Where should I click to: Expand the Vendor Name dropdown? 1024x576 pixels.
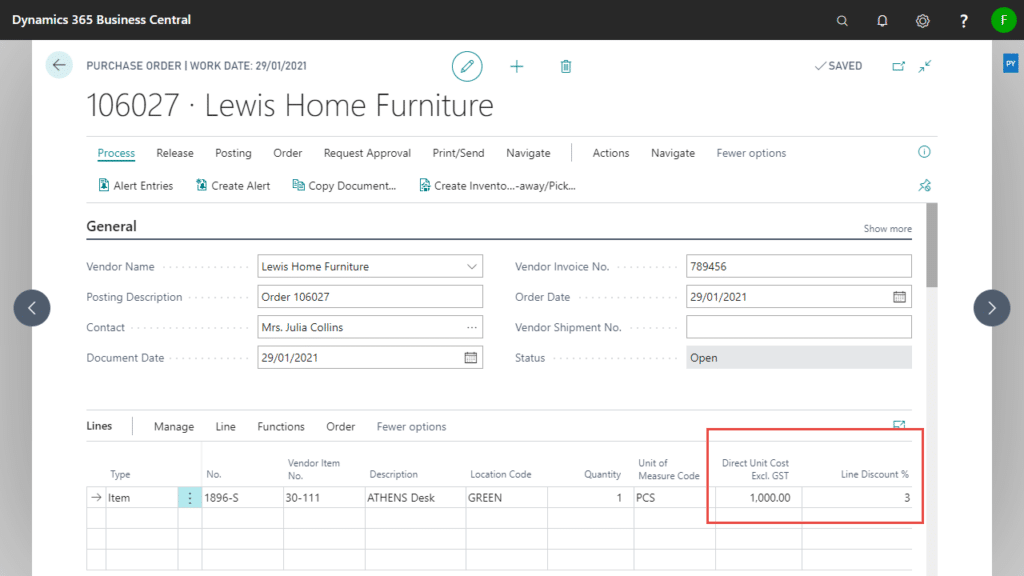(x=472, y=266)
